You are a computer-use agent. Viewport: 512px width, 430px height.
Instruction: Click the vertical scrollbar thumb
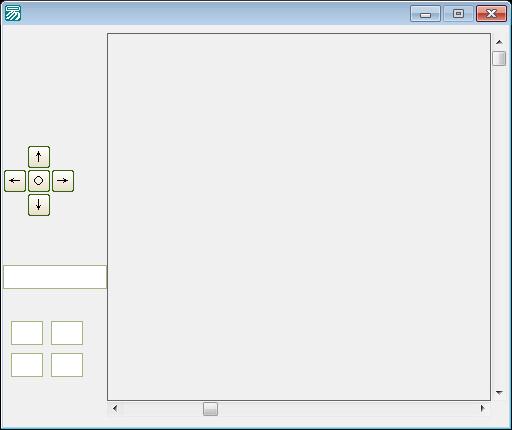click(x=499, y=59)
